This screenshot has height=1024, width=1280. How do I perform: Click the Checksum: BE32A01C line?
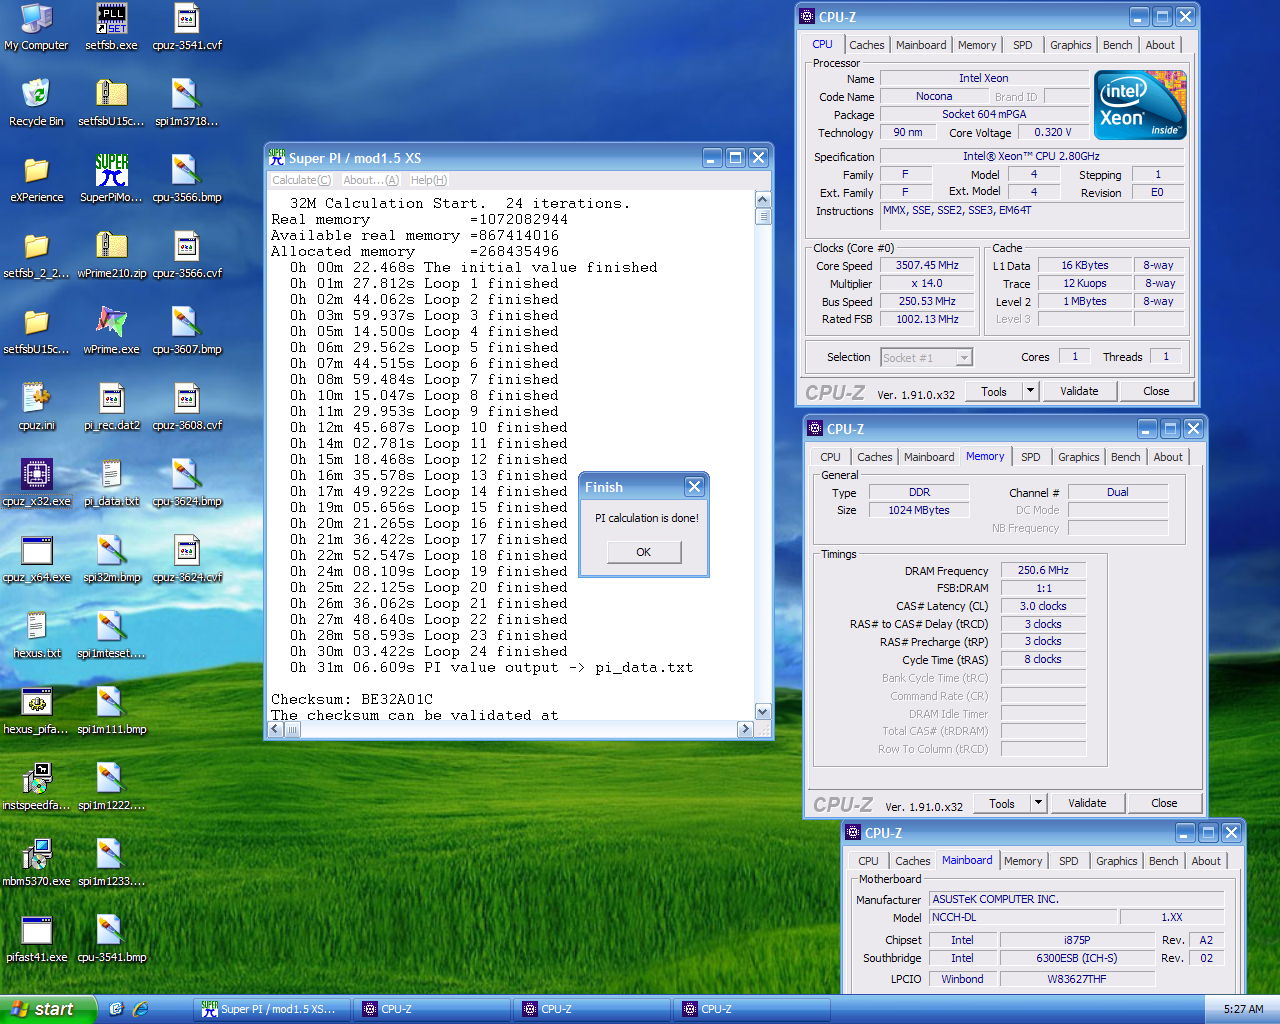tap(352, 699)
